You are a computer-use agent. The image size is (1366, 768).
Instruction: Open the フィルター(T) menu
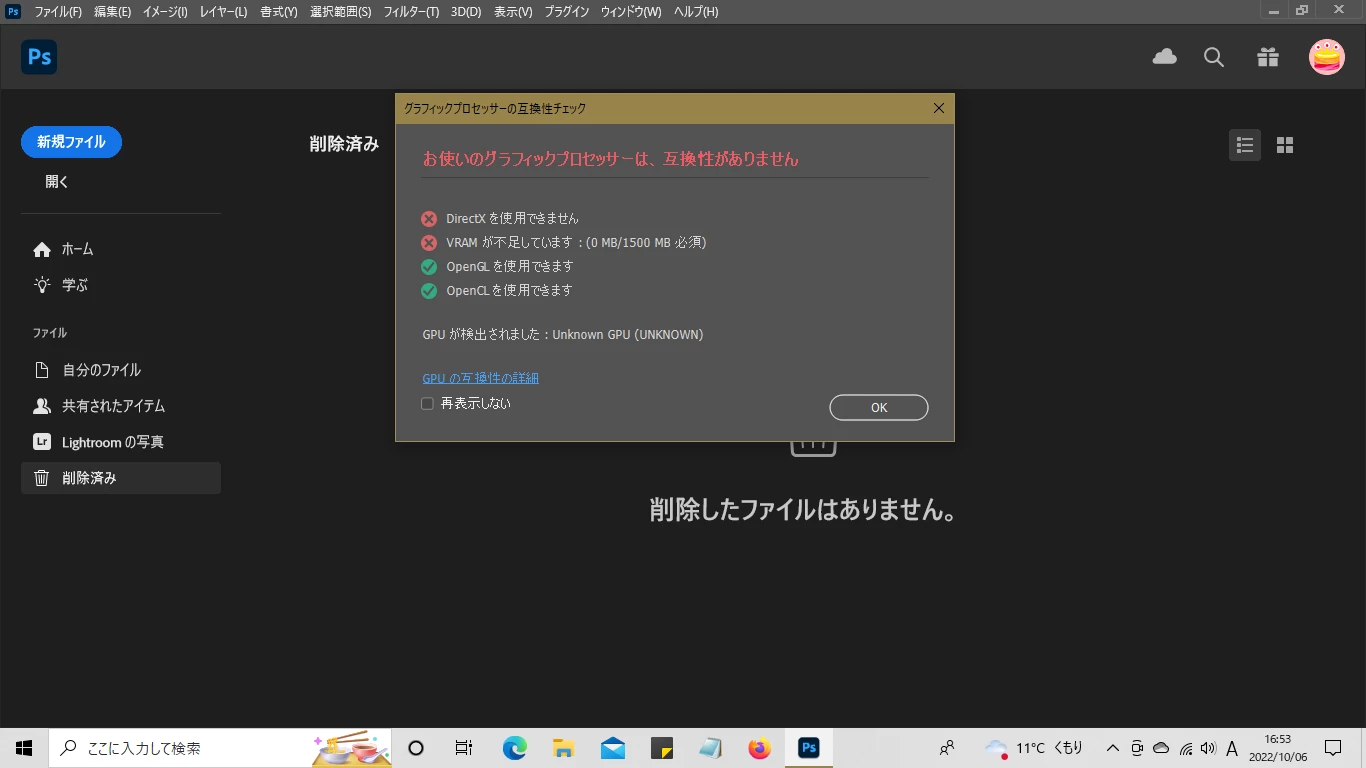point(411,12)
